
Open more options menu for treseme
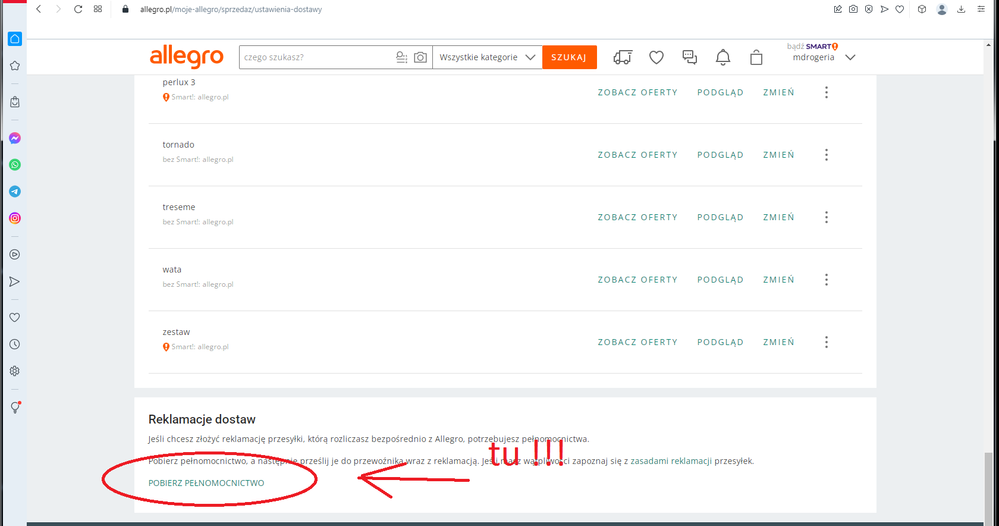[826, 217]
